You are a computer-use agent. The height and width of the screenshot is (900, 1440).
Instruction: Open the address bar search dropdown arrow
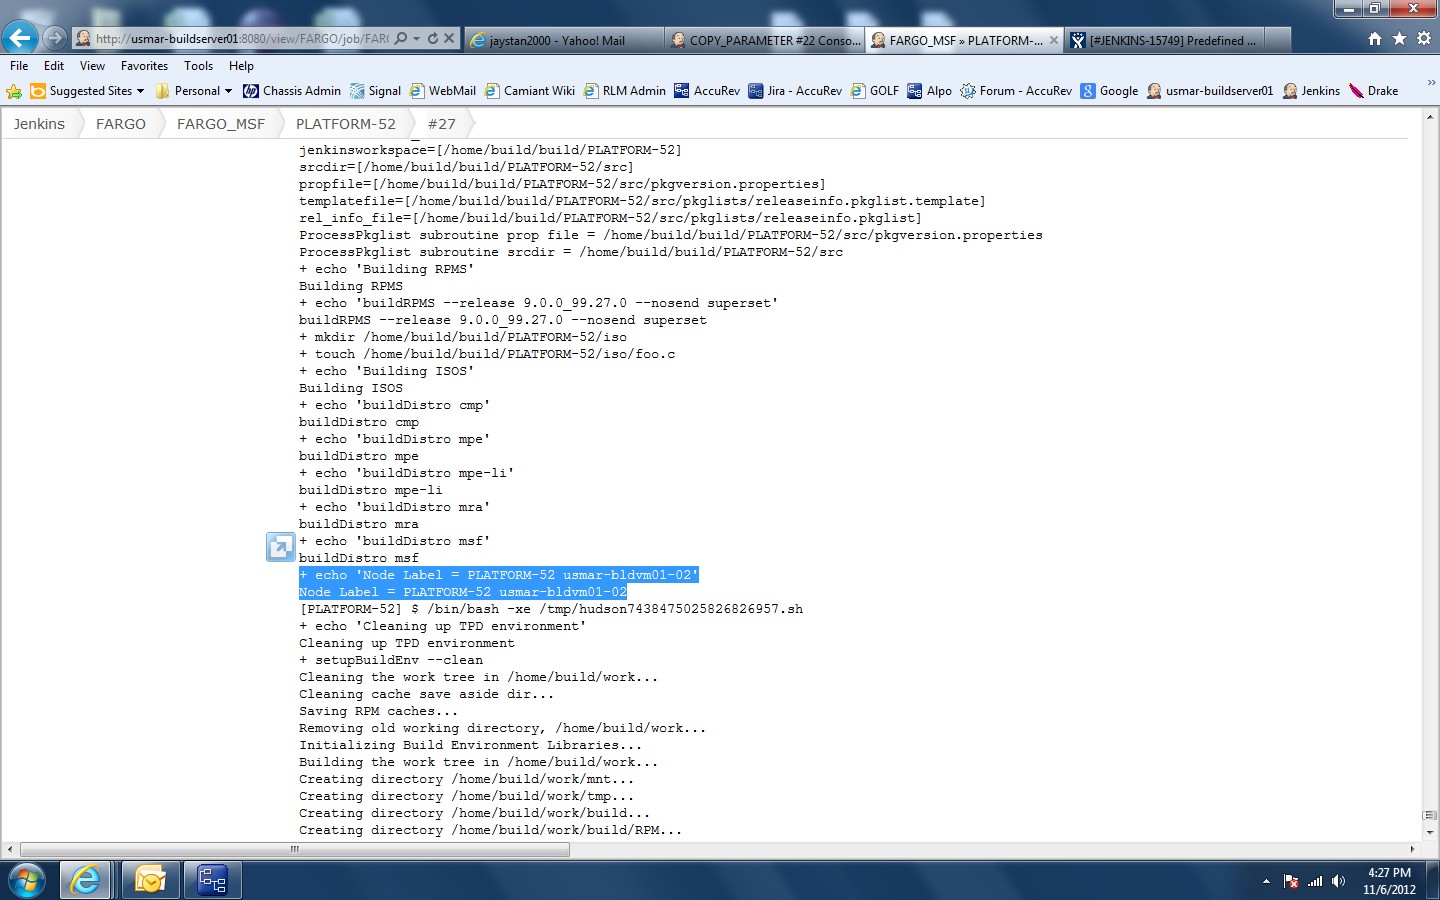pyautogui.click(x=416, y=38)
